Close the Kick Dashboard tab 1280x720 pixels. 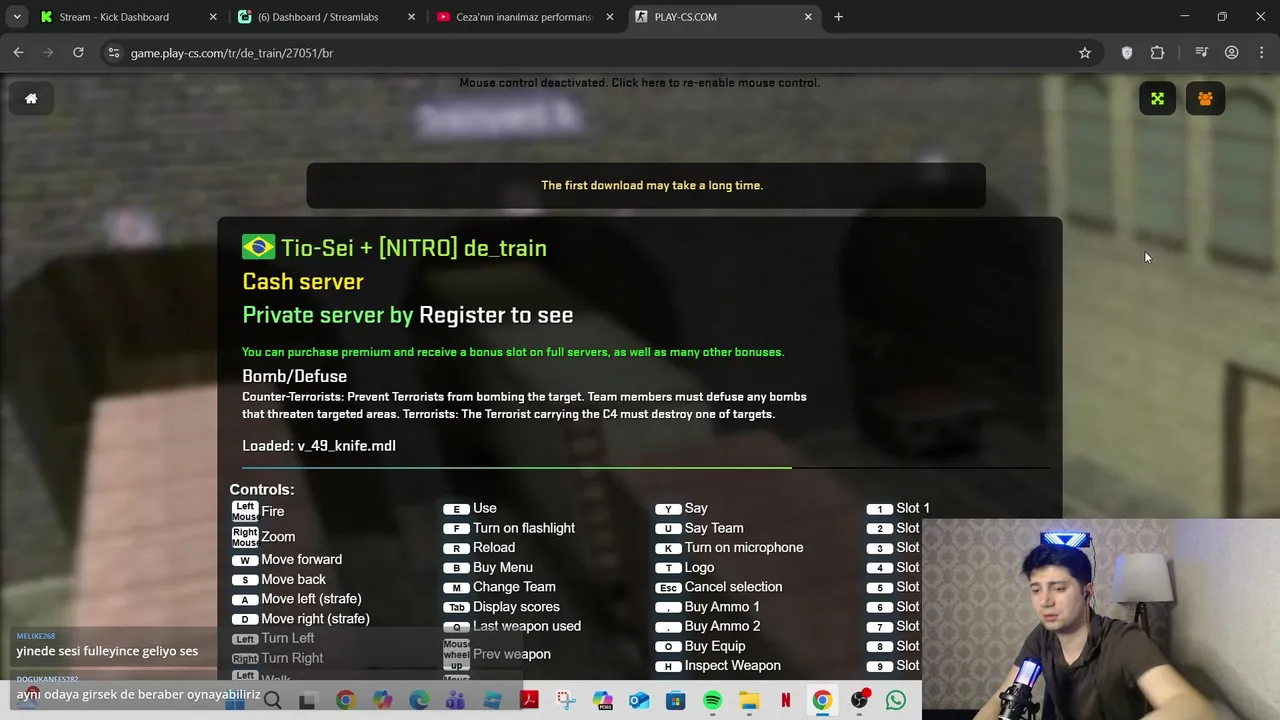pyautogui.click(x=213, y=17)
